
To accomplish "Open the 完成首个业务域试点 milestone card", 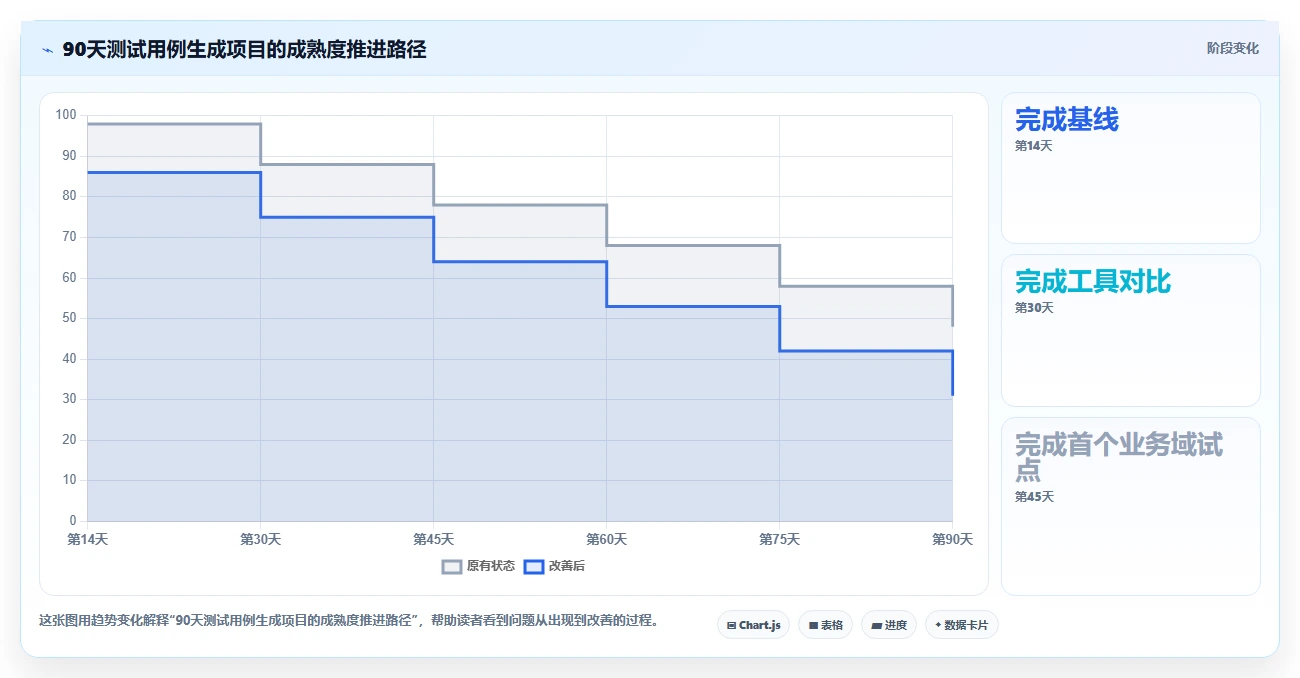I will [1130, 506].
